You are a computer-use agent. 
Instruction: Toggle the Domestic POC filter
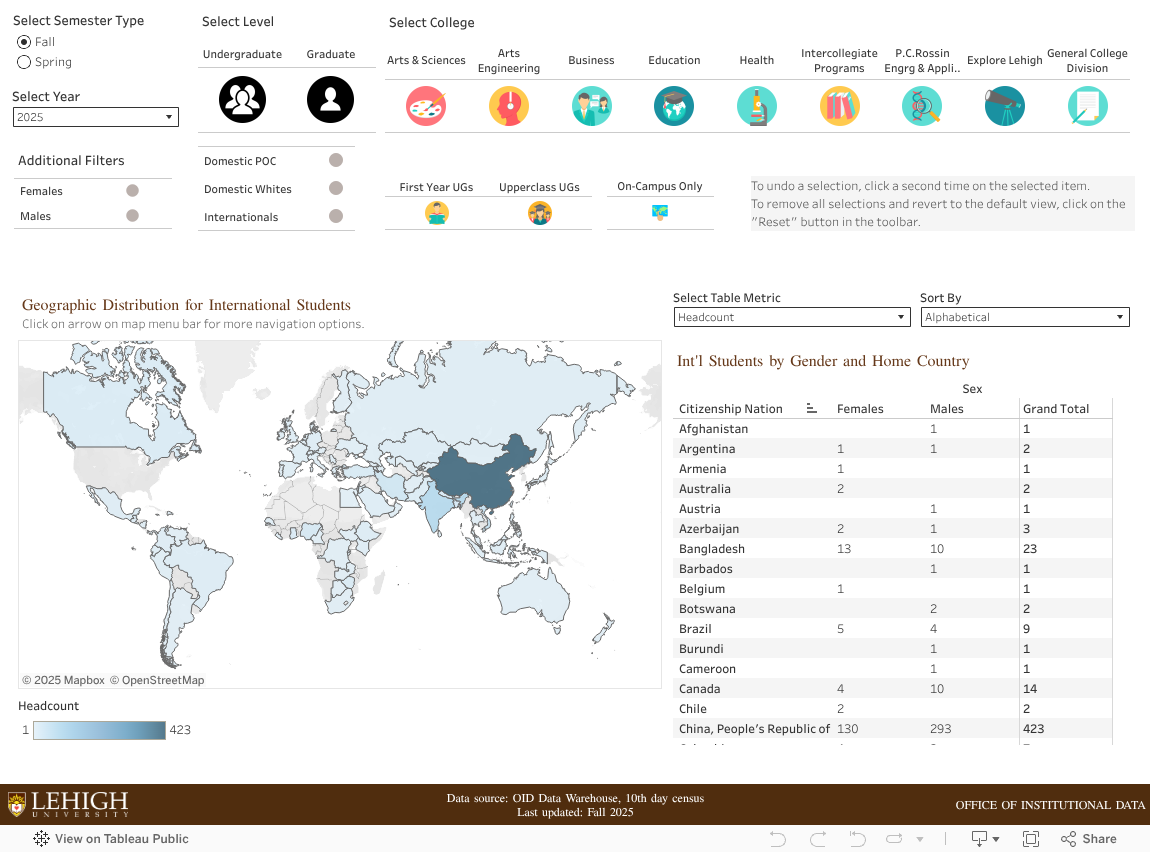[336, 160]
